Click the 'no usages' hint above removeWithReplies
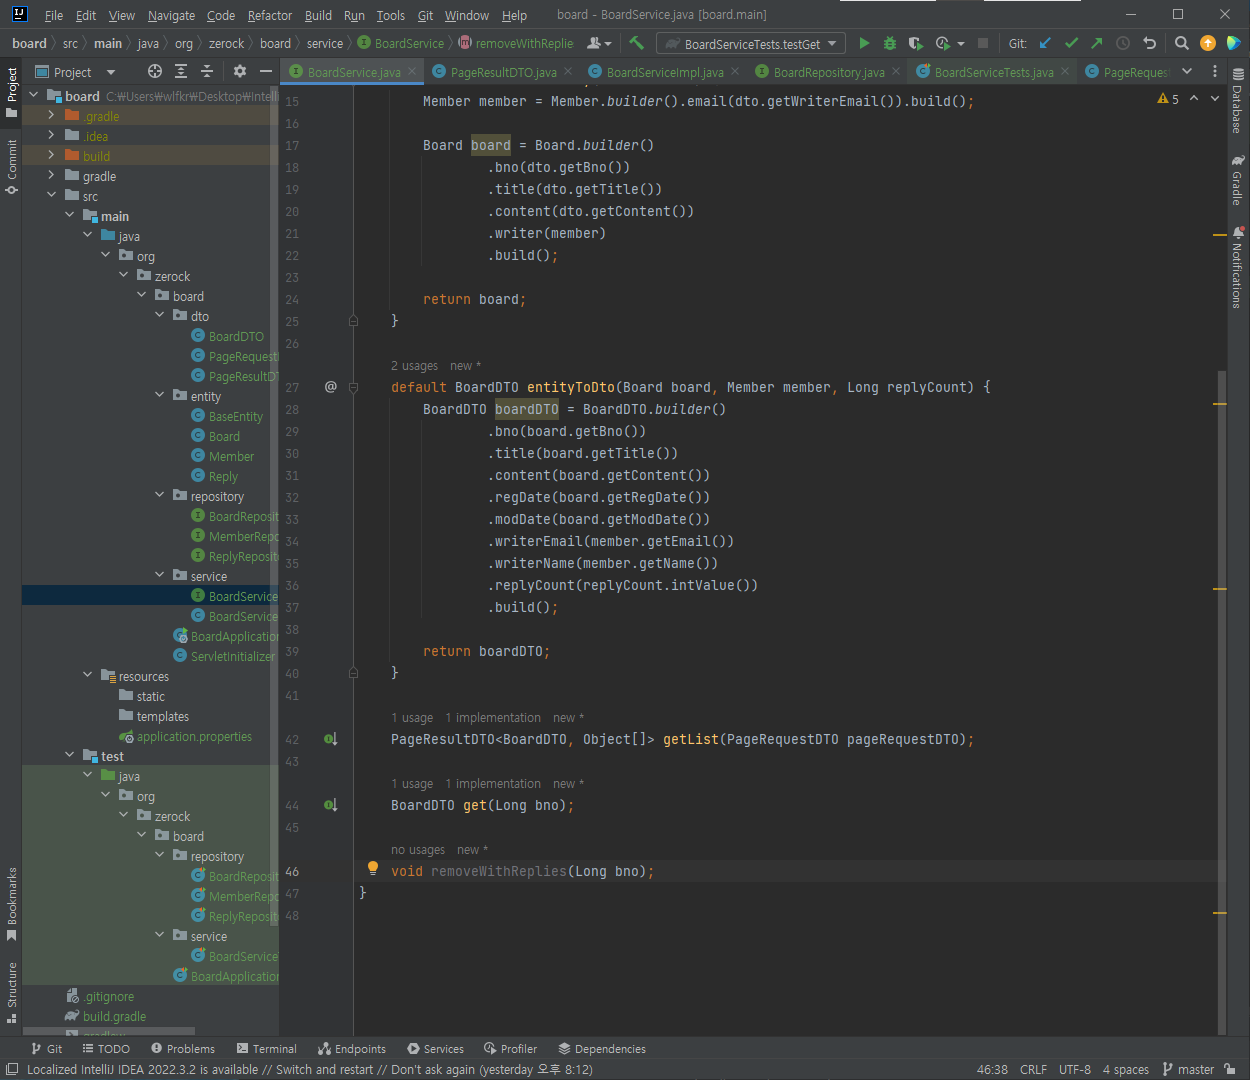Screen dimensions: 1250x1080 (x=418, y=850)
